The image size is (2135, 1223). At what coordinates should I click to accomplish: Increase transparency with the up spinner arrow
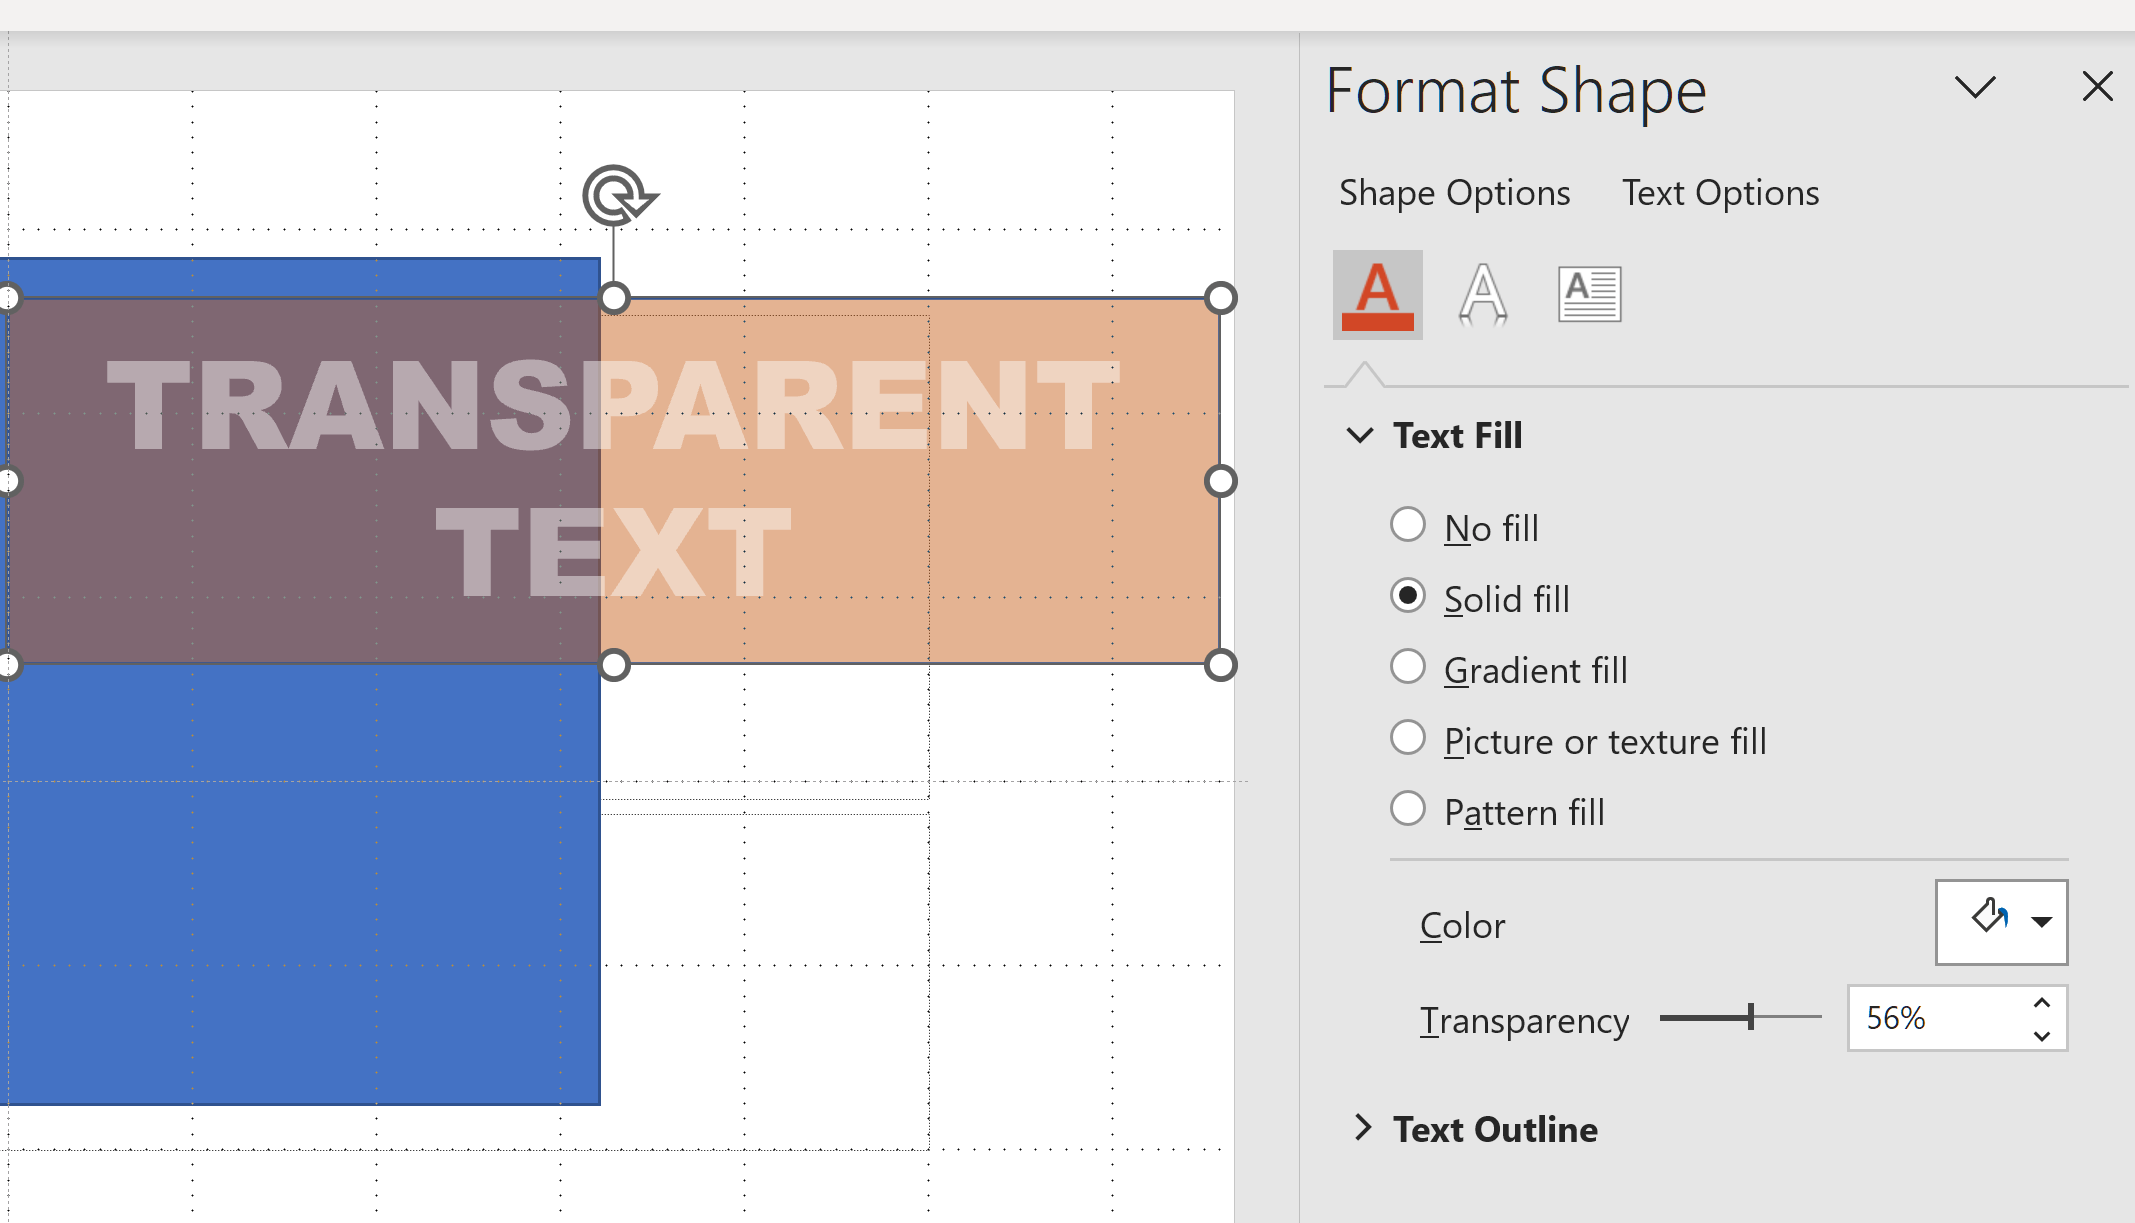(2042, 1003)
